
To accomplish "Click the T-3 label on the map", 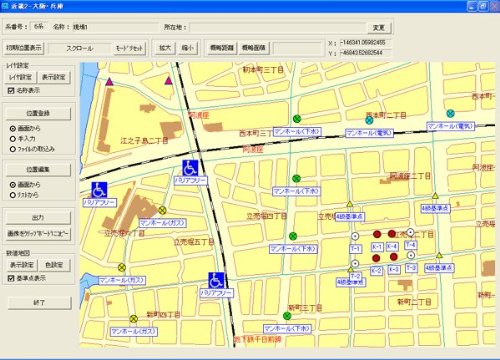I will coord(411,268).
